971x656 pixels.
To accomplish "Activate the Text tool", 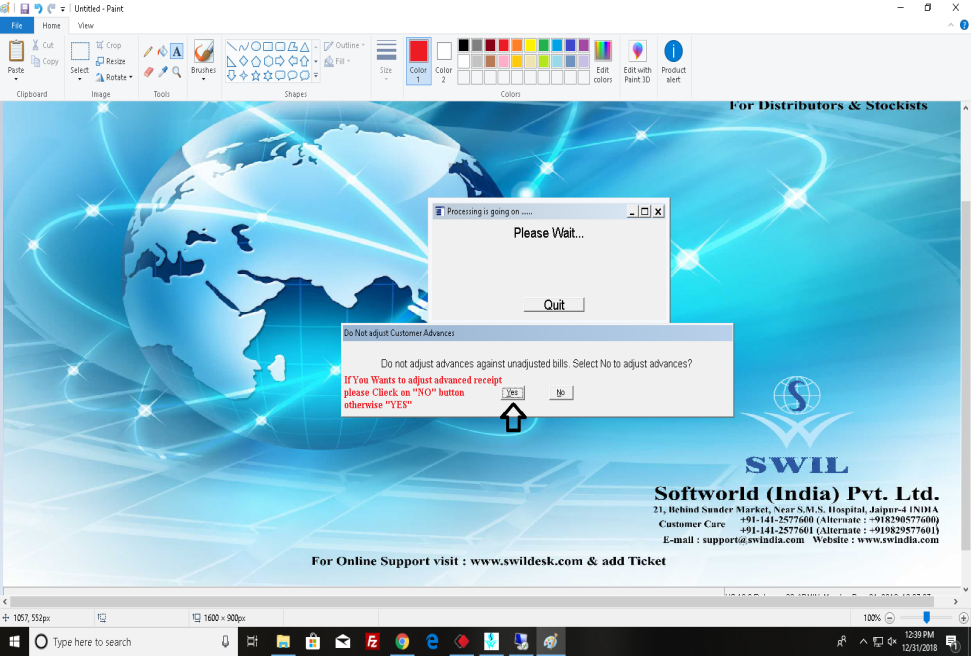I will 177,51.
